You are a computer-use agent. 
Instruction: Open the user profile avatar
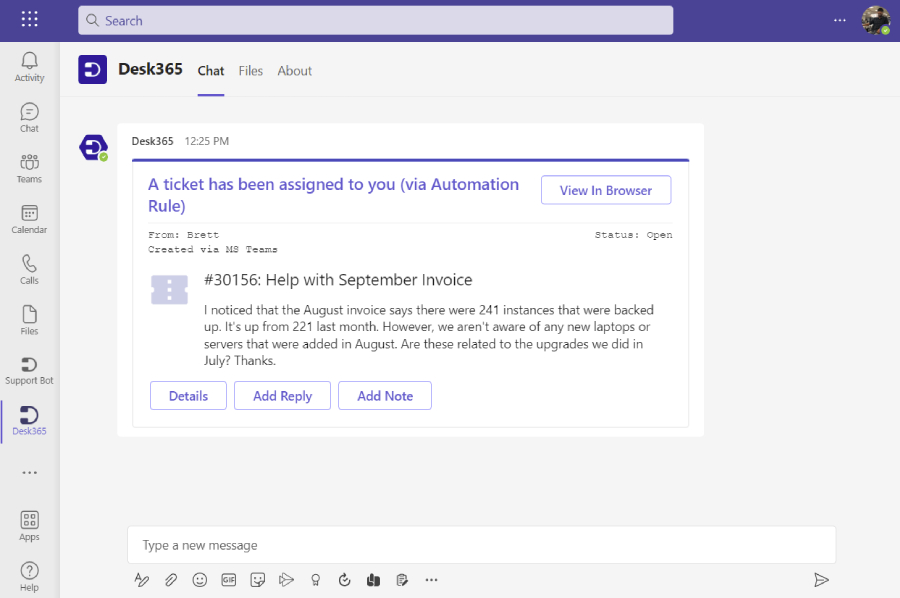coord(875,20)
